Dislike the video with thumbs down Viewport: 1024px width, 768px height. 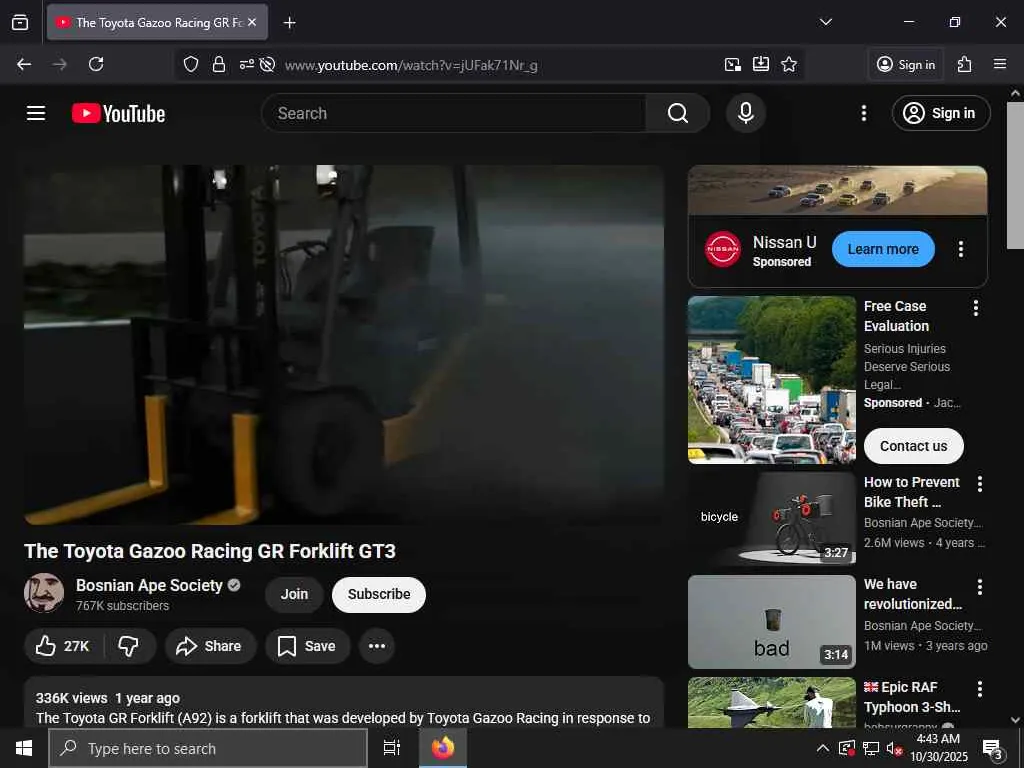point(129,646)
